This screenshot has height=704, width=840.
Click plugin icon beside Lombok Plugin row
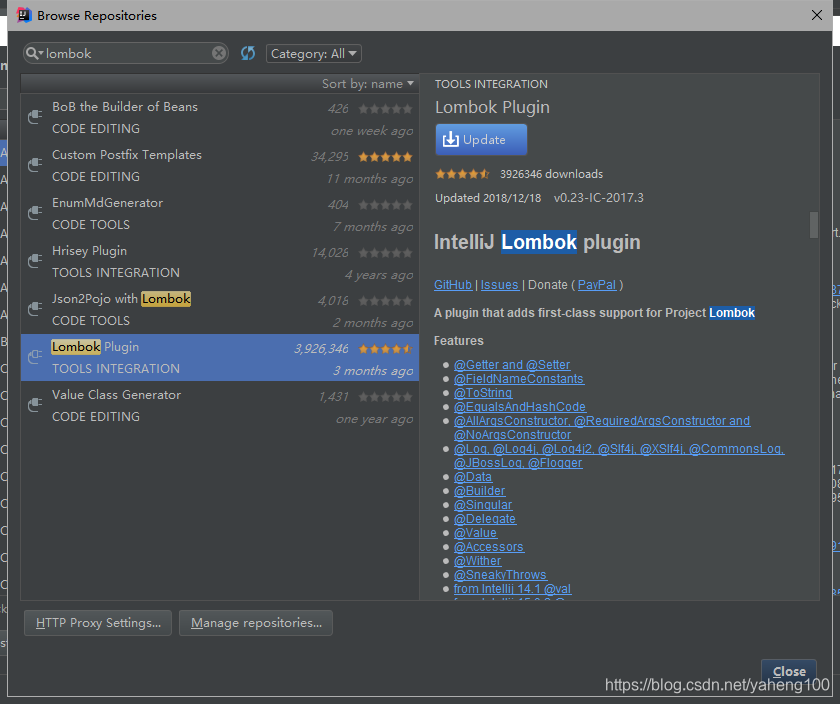click(35, 356)
